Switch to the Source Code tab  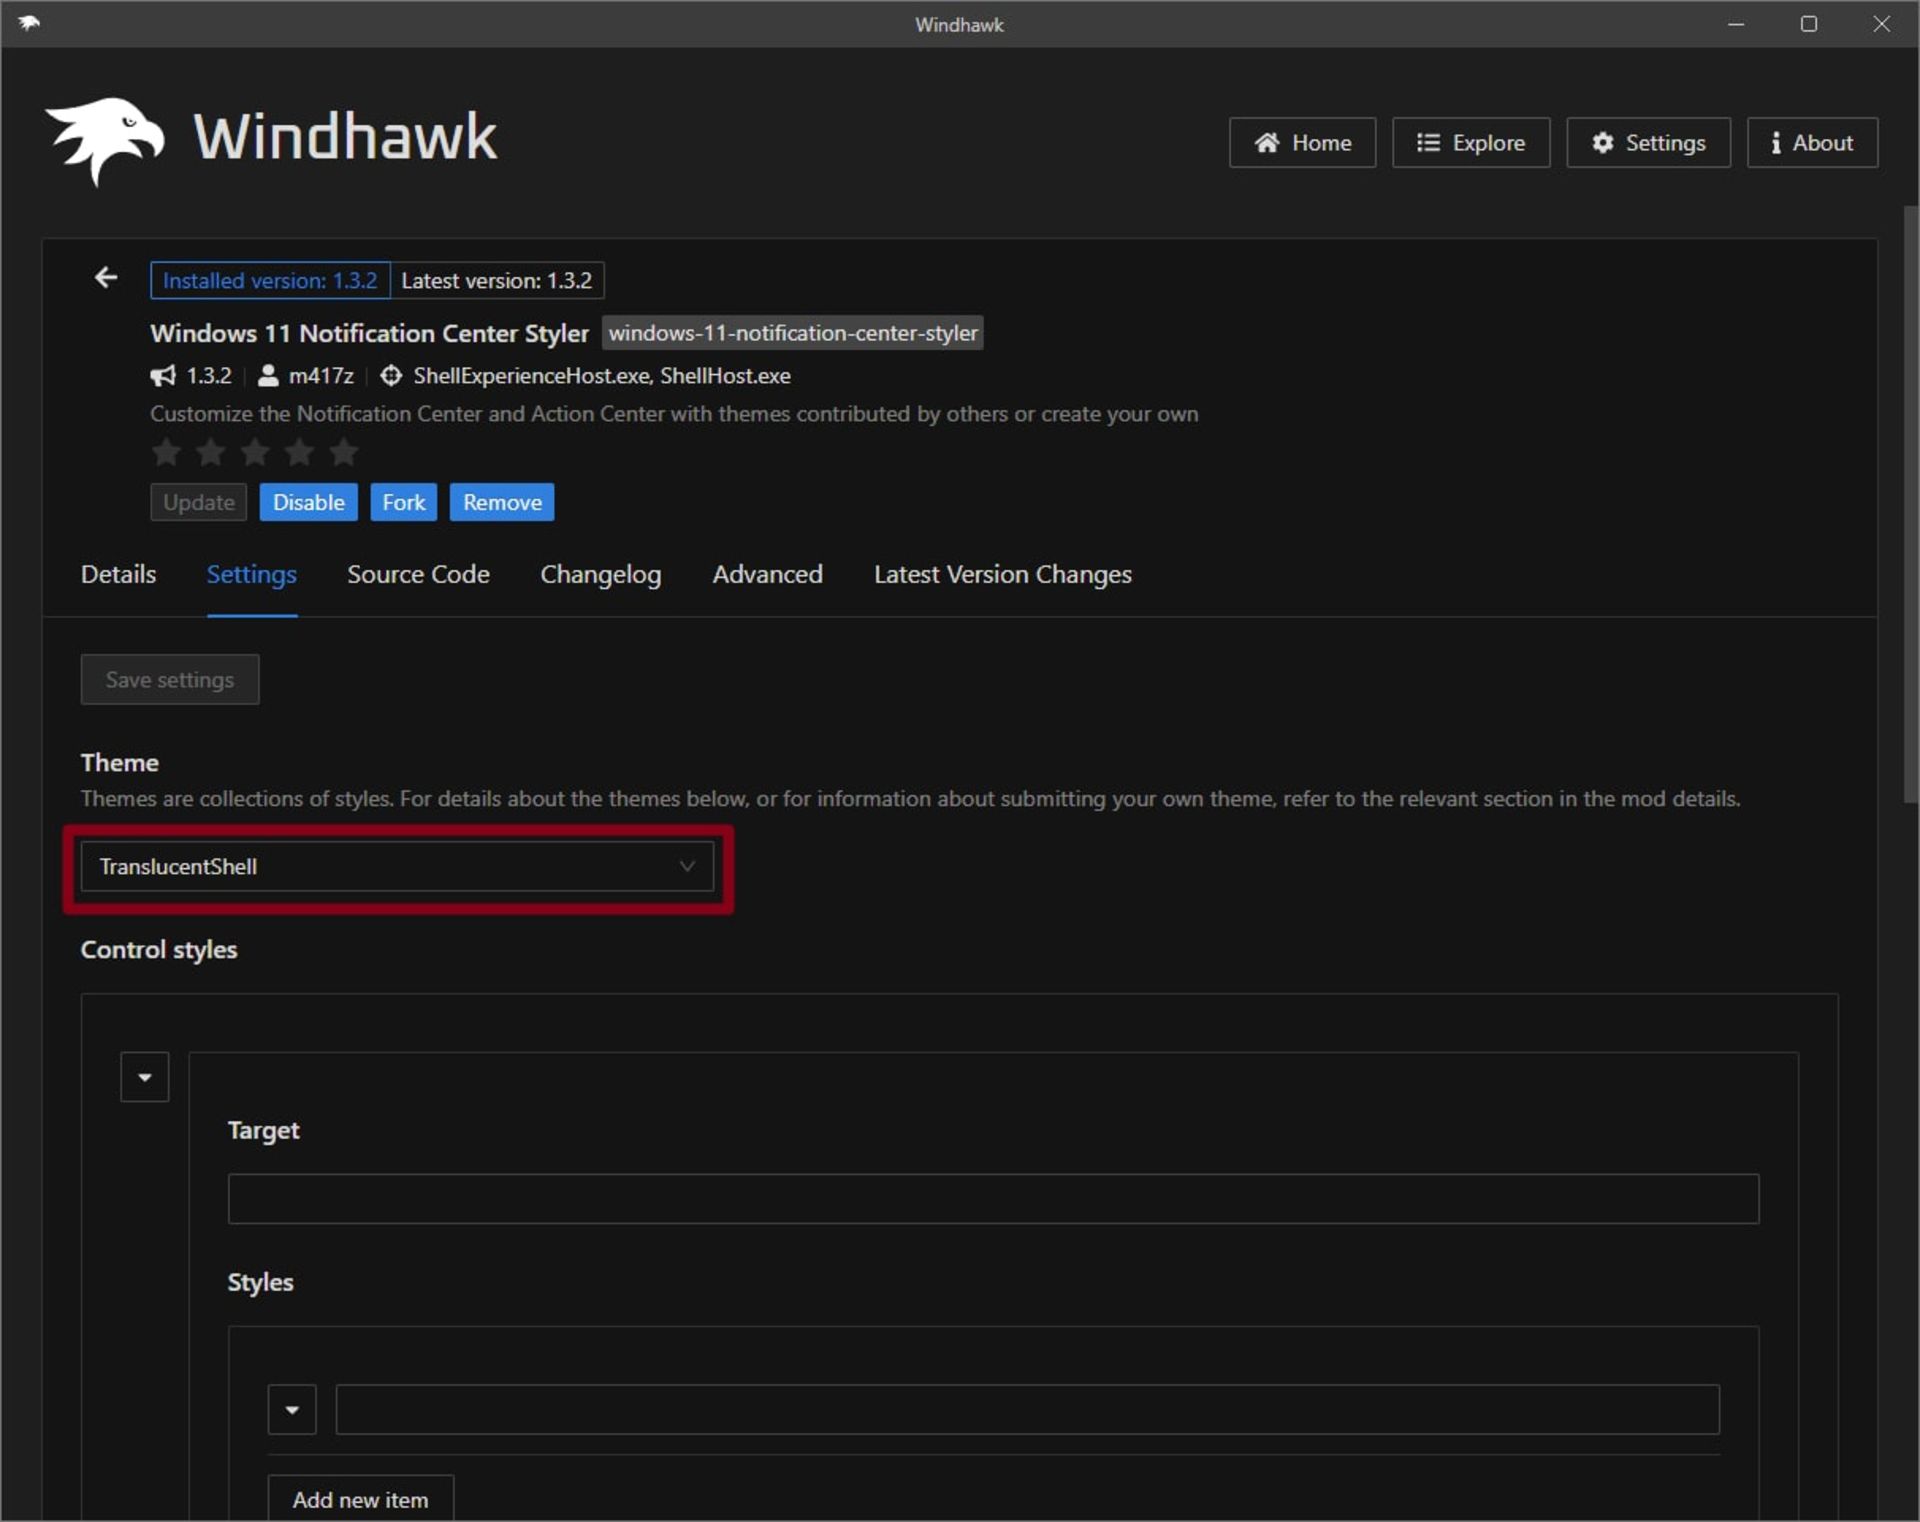(x=418, y=575)
